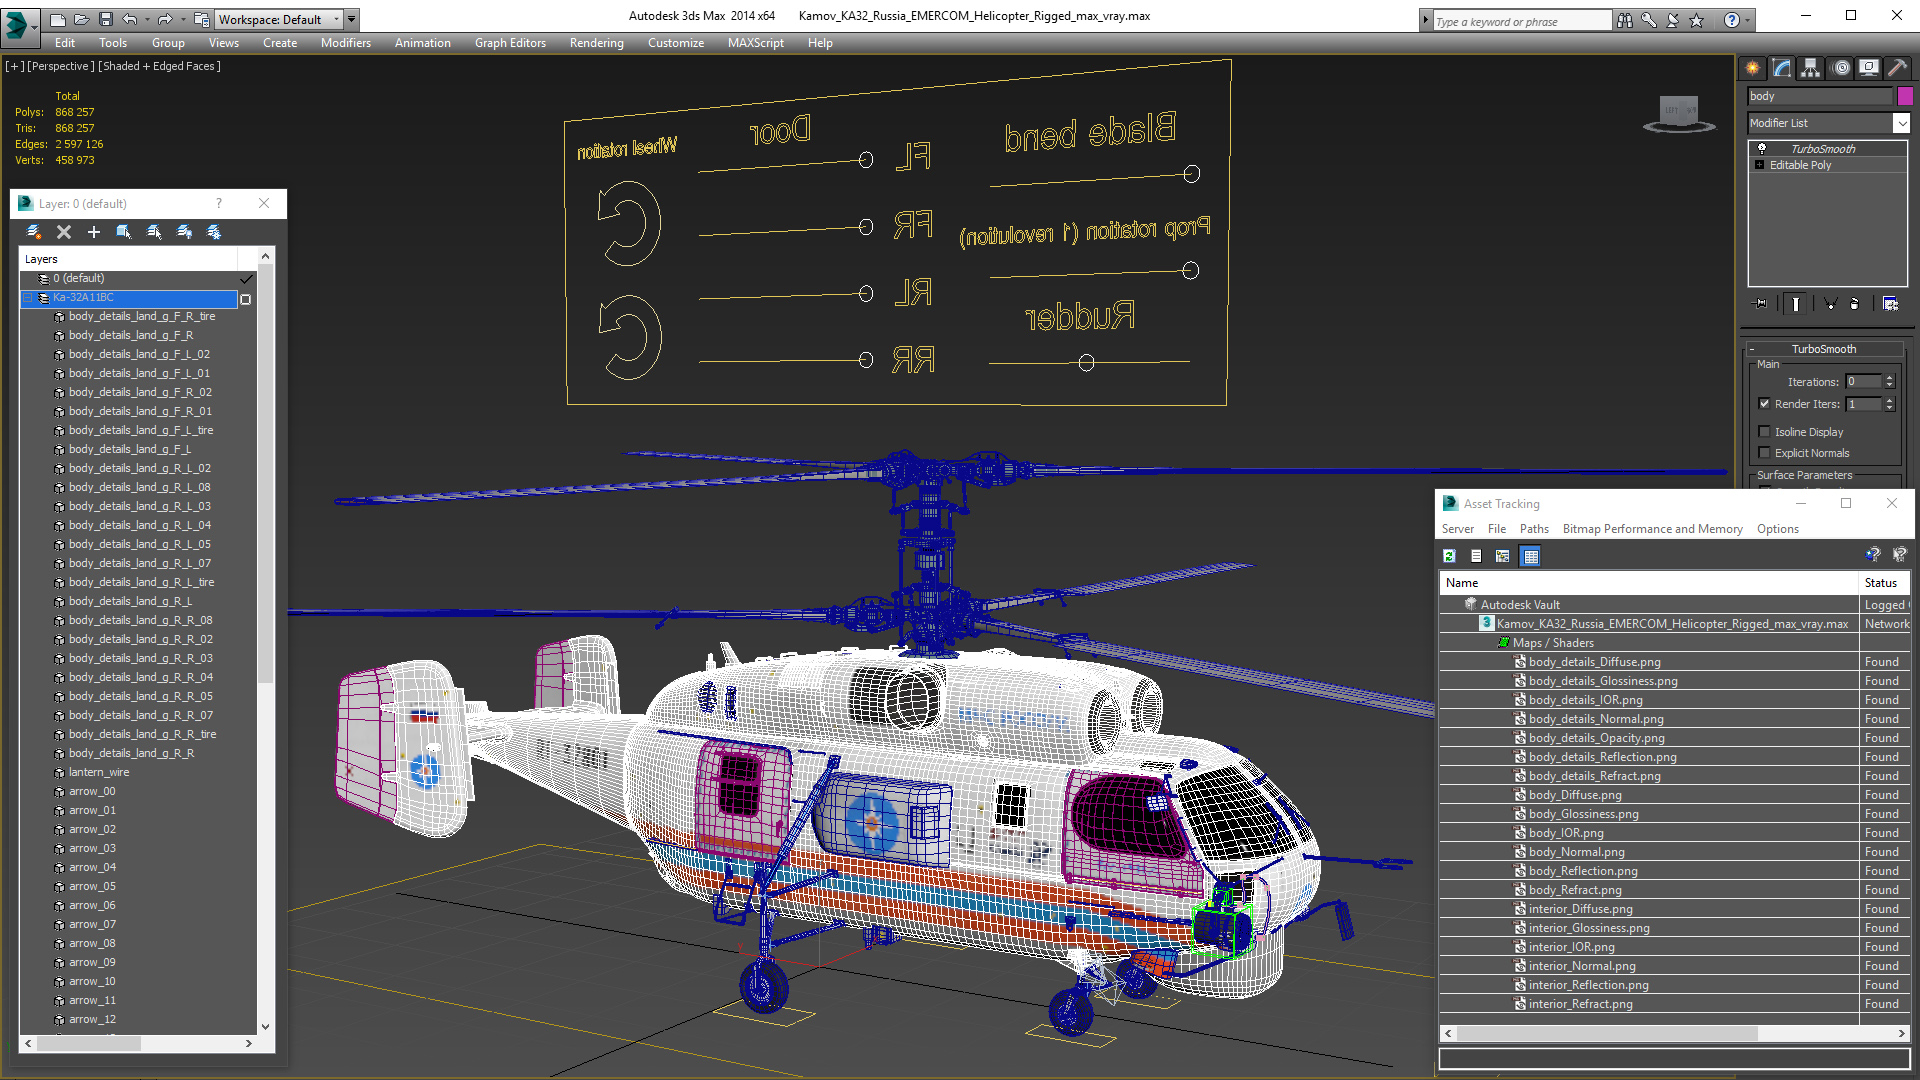The image size is (1920, 1080).
Task: Select highlighted objects and layers icon
Action: pyautogui.click(x=124, y=232)
